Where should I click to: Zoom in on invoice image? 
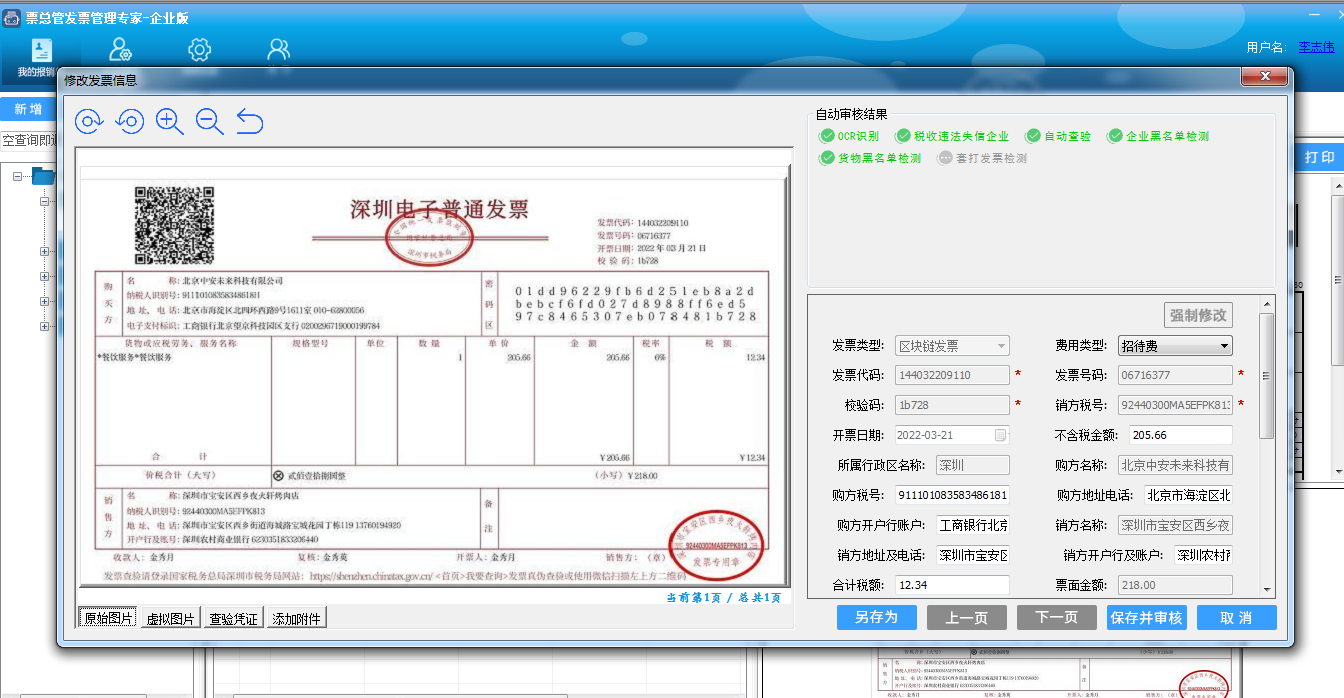(170, 121)
